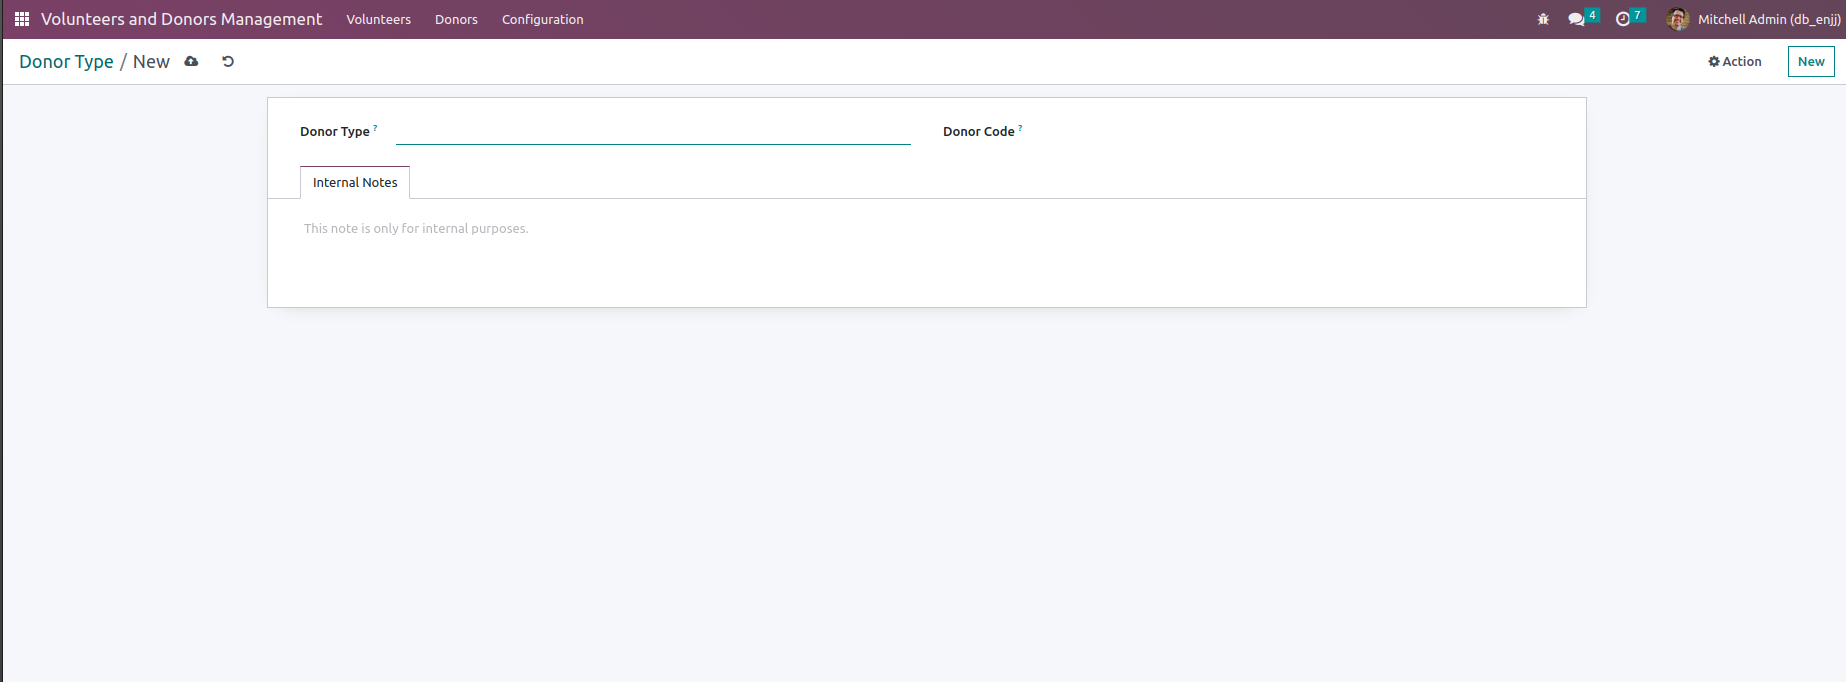Screen dimensions: 1846x682
Task: Open the Action gear dropdown
Action: coord(1735,61)
